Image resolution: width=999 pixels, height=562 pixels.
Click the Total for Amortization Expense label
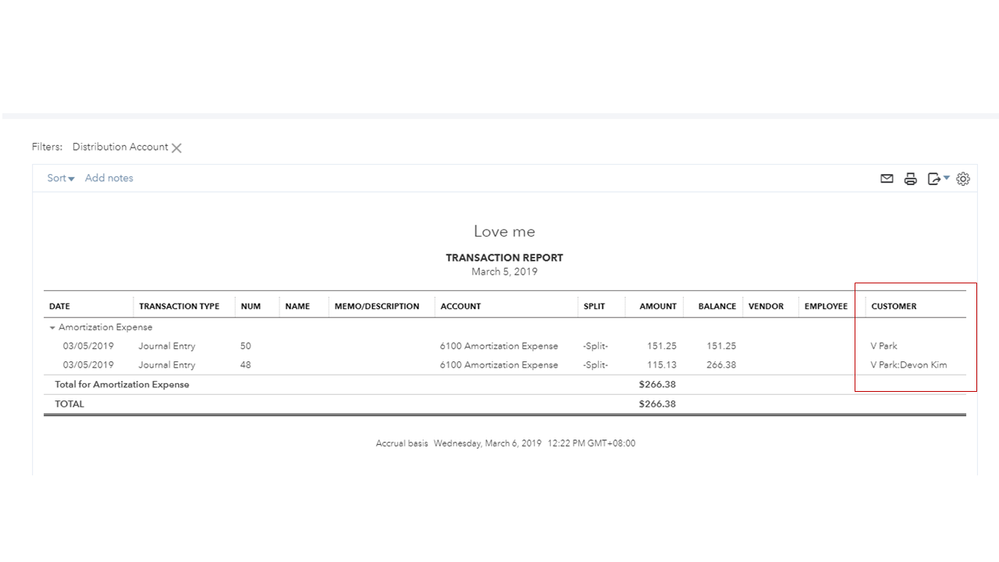[x=122, y=385]
